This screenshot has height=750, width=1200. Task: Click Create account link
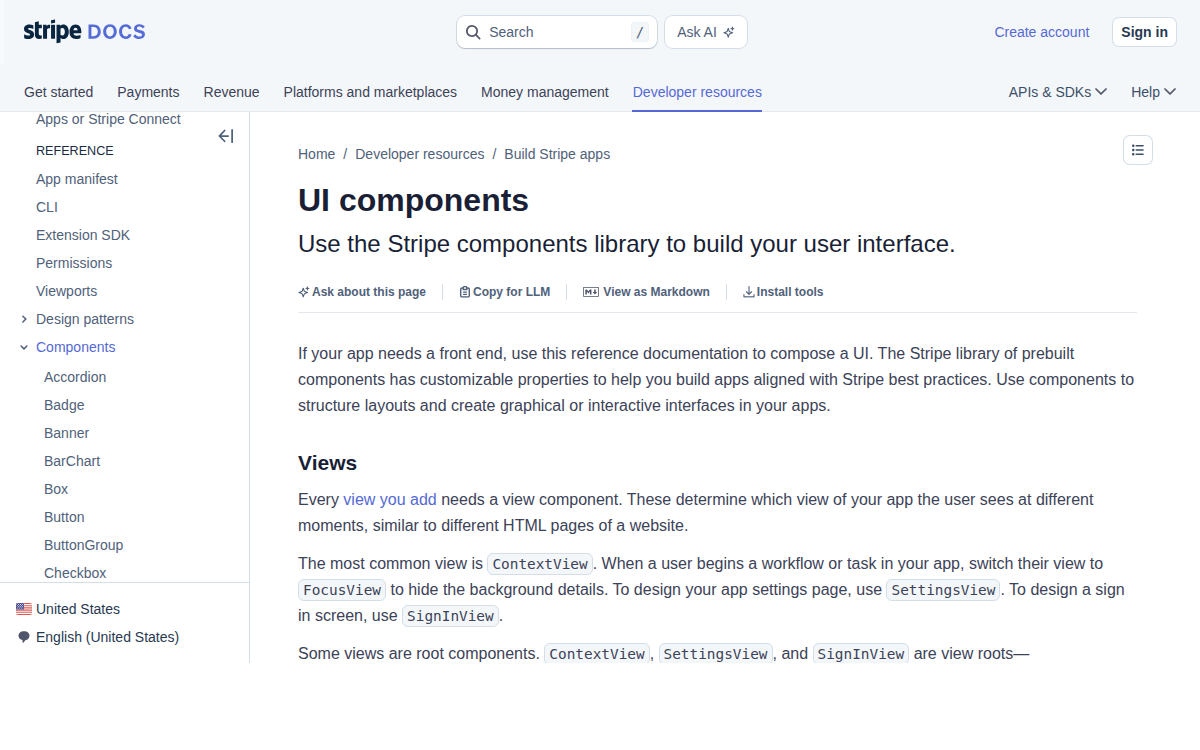click(1042, 32)
